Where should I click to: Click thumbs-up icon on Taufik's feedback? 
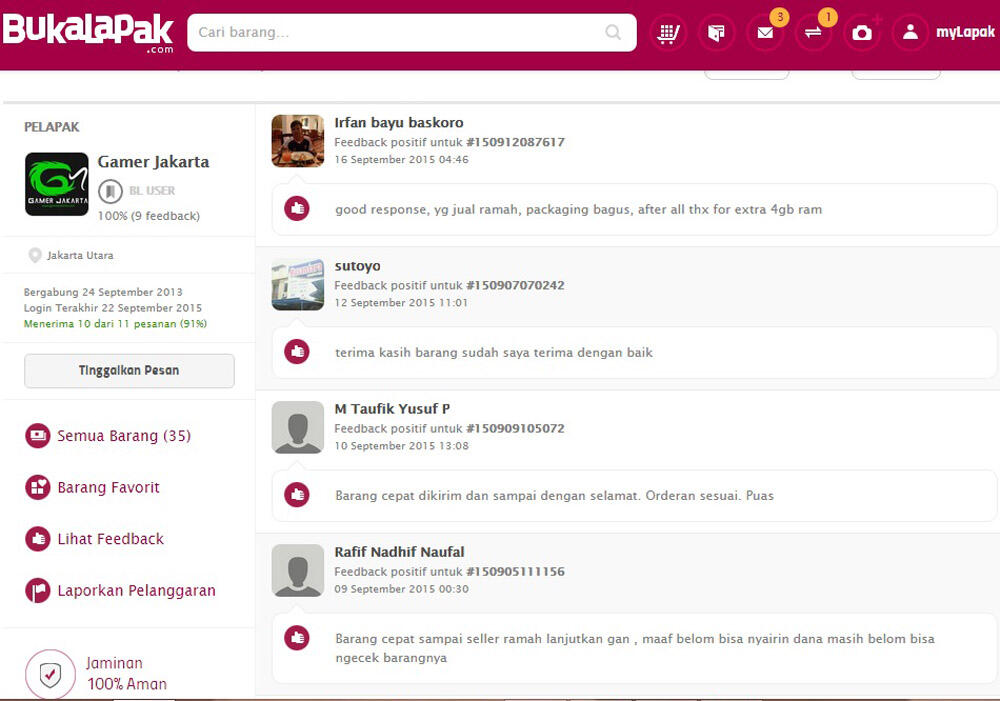(x=297, y=494)
